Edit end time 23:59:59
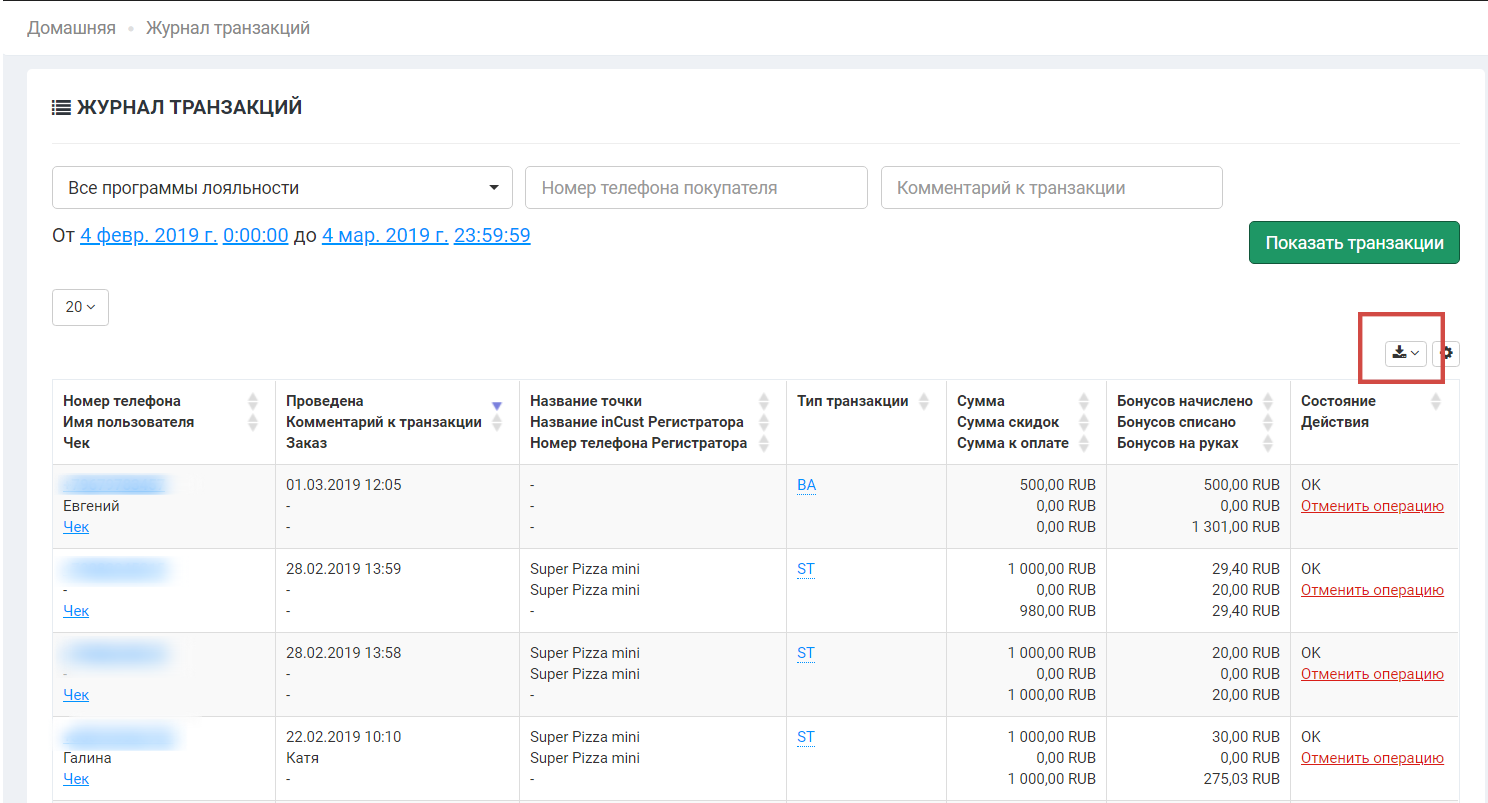The image size is (1488, 803). tap(492, 236)
